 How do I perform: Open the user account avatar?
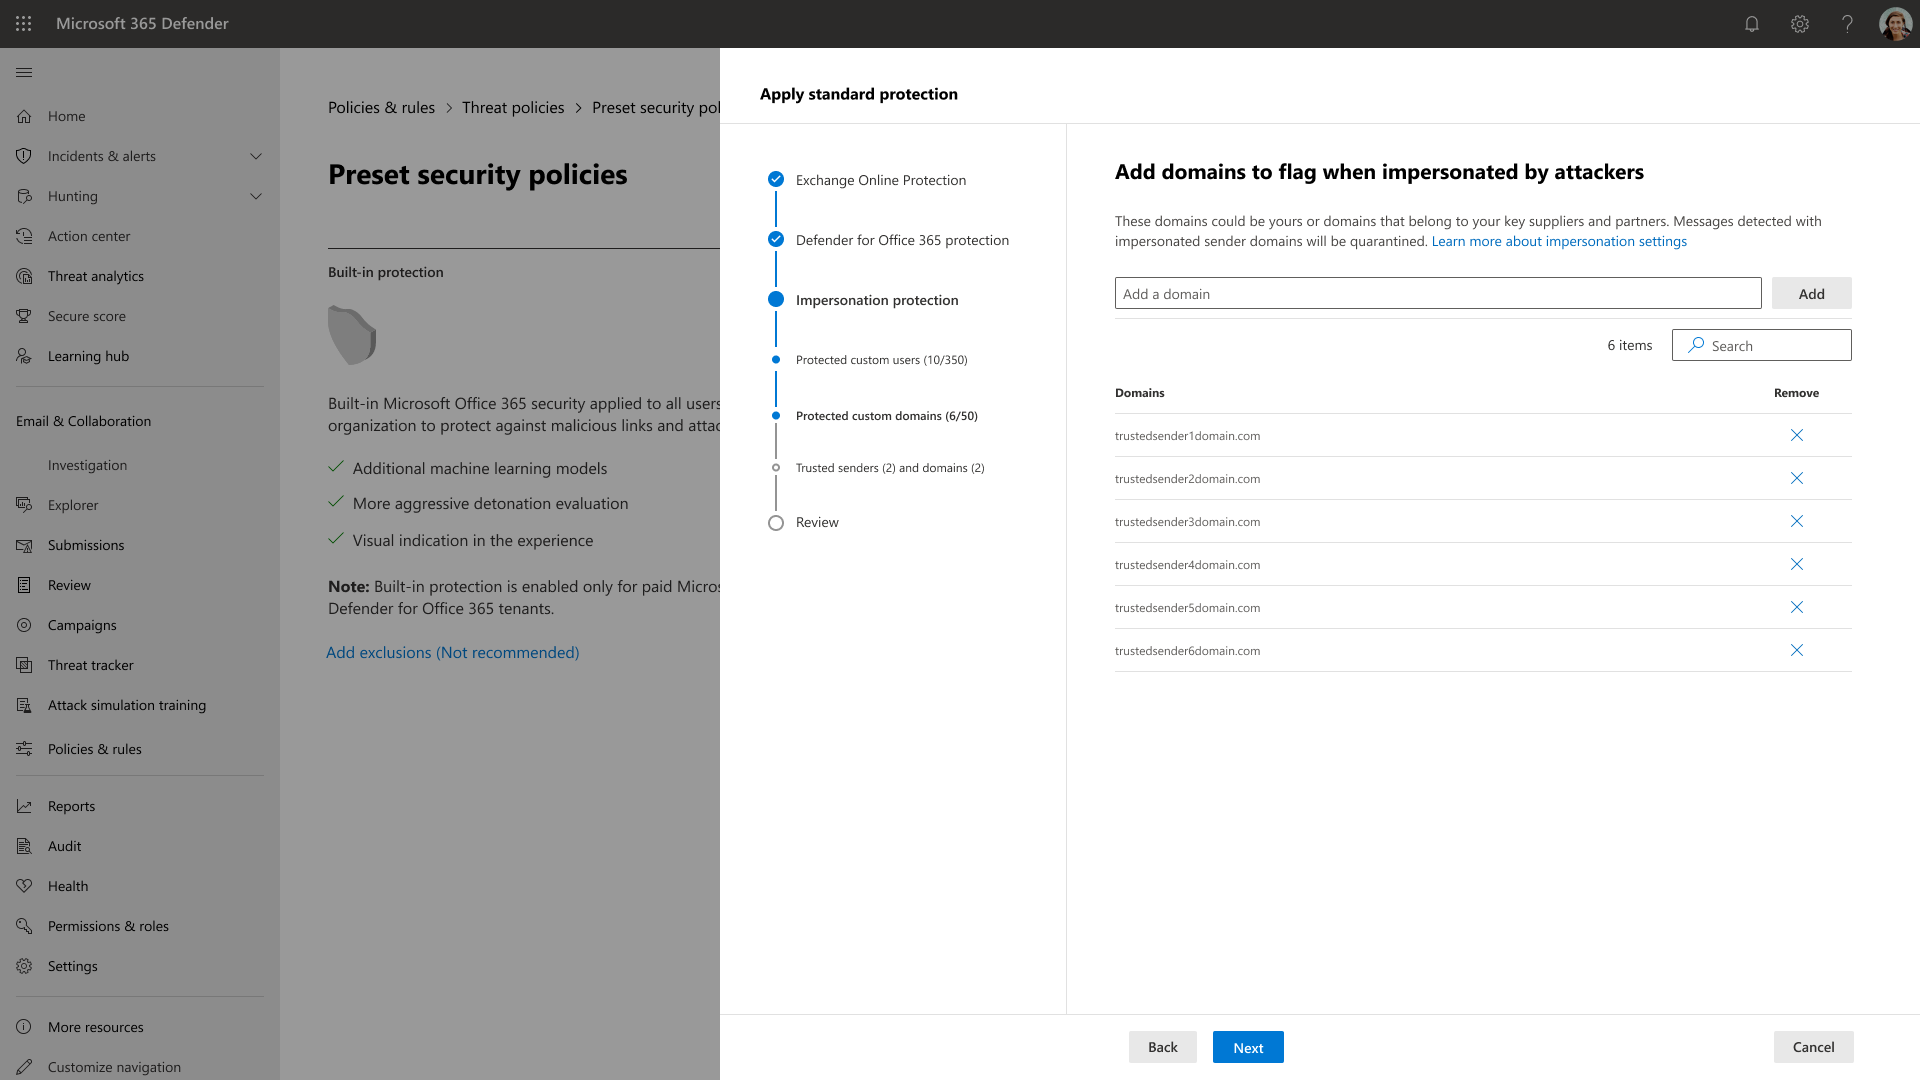1895,24
